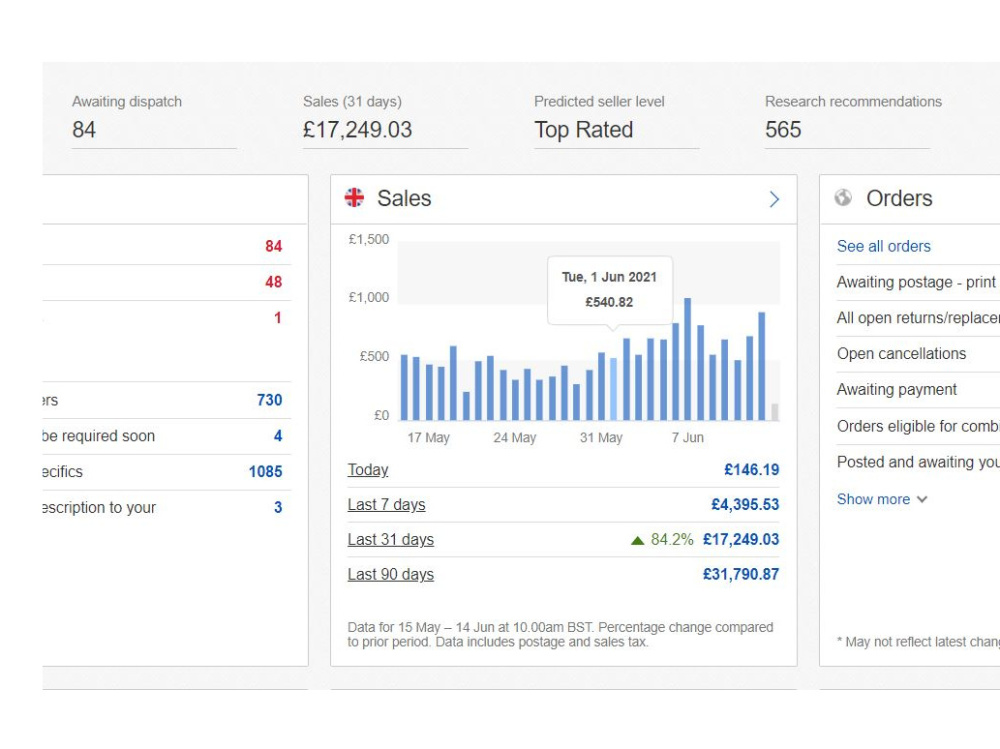Click the £31,790.87 sales value
Viewport: 1000px width, 749px height.
pos(740,574)
